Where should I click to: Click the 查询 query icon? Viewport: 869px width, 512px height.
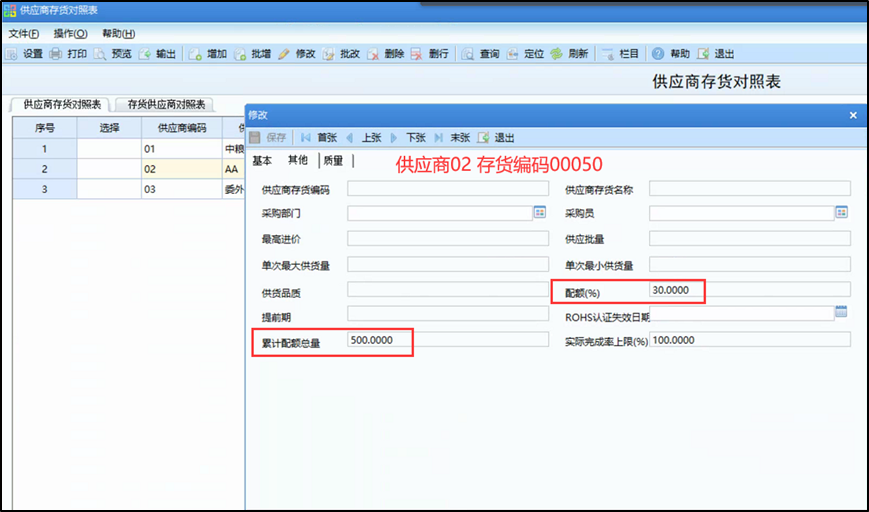[x=468, y=54]
